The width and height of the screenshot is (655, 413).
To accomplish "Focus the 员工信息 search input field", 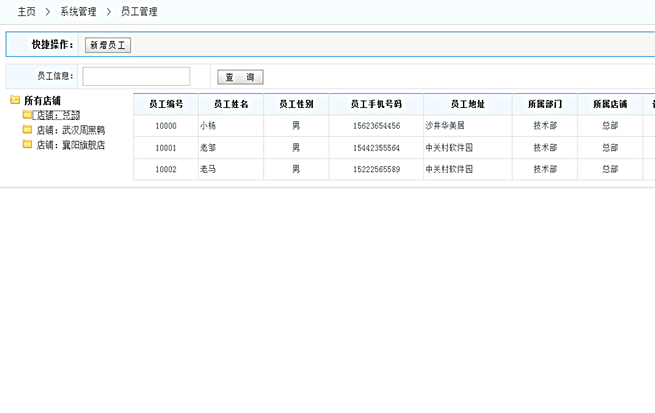I will [136, 76].
